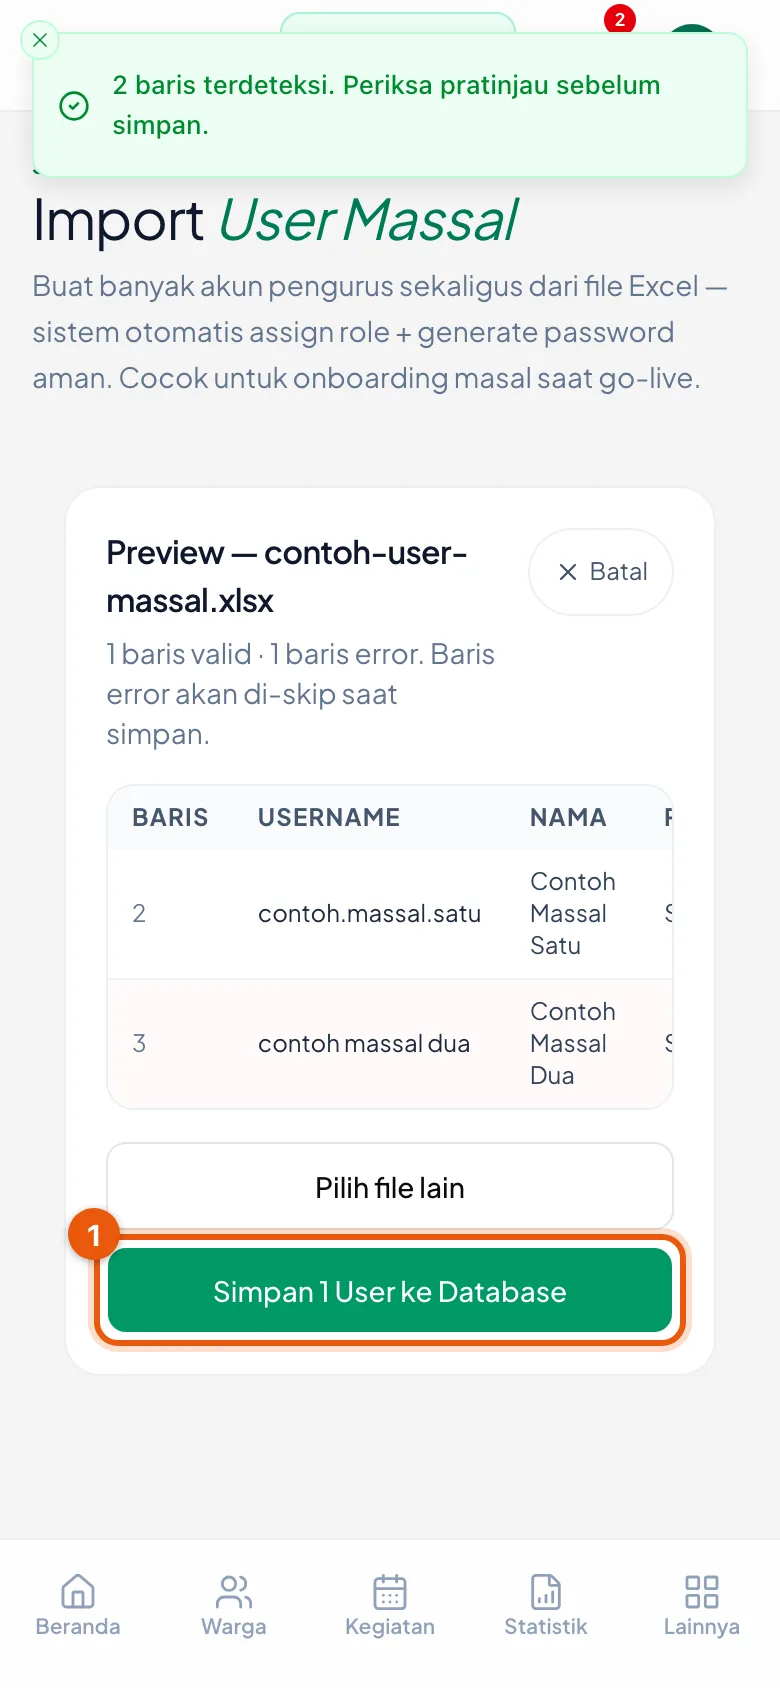Click Contoh Massal Satu name cell
The width and height of the screenshot is (780, 1688).
click(x=572, y=914)
